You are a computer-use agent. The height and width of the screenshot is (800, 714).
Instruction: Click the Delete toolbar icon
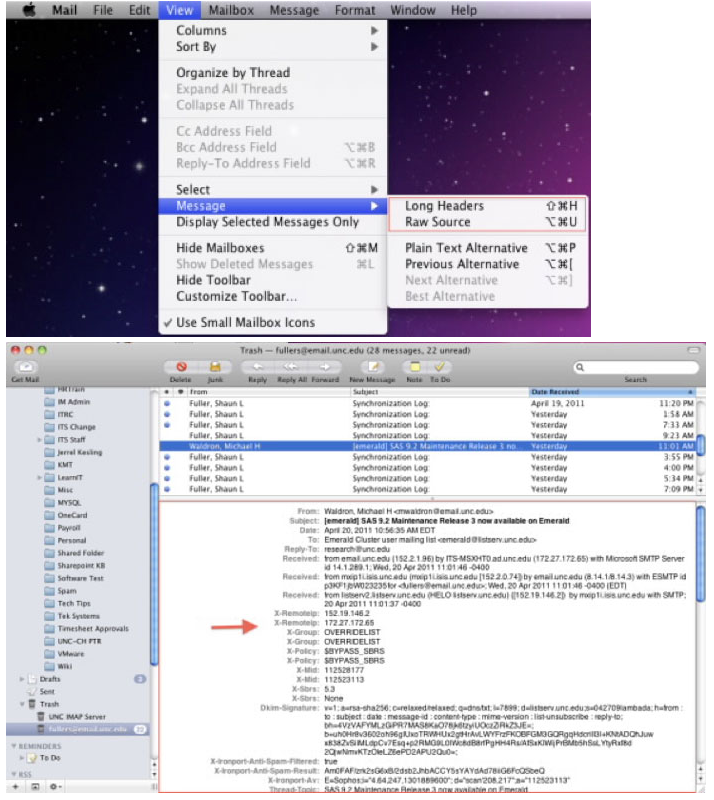pyautogui.click(x=181, y=367)
